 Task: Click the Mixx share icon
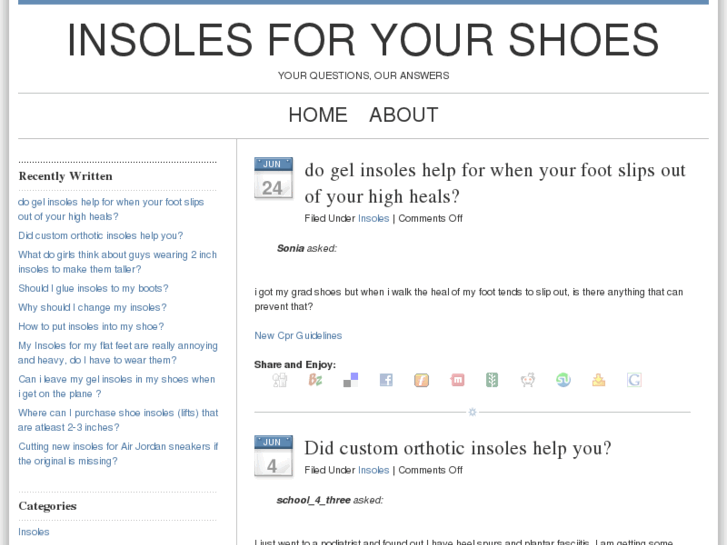tap(457, 380)
